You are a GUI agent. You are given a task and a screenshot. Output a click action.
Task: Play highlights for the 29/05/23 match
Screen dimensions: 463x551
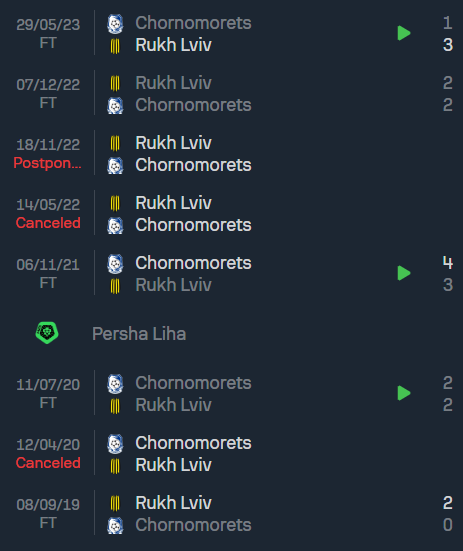404,33
